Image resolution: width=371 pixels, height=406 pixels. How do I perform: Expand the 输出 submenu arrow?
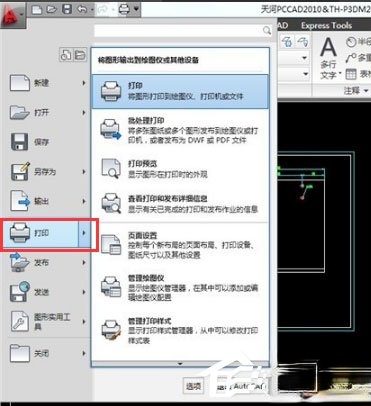tap(84, 201)
